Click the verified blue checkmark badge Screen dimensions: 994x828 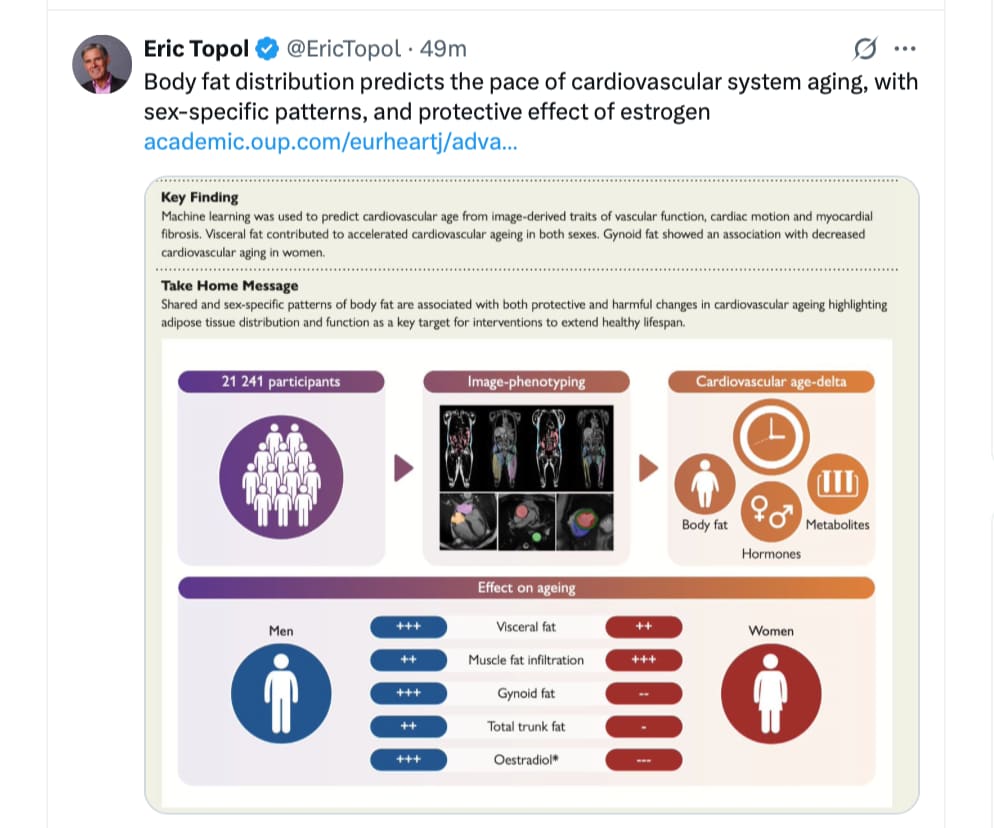[267, 49]
